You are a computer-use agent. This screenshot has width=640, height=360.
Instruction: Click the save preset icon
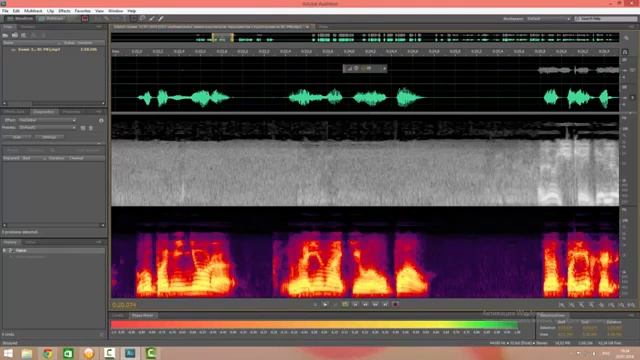pos(83,128)
